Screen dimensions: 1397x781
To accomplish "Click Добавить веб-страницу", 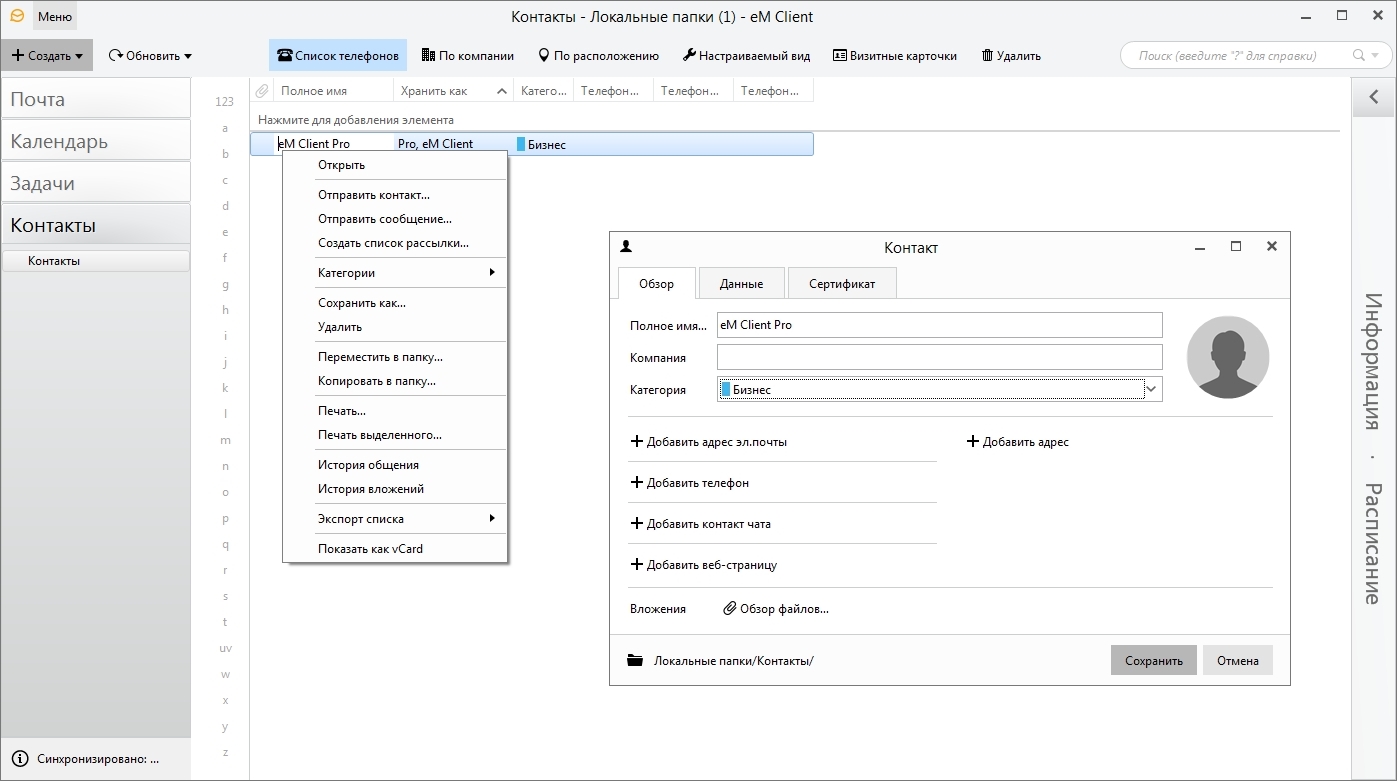I will pos(704,565).
